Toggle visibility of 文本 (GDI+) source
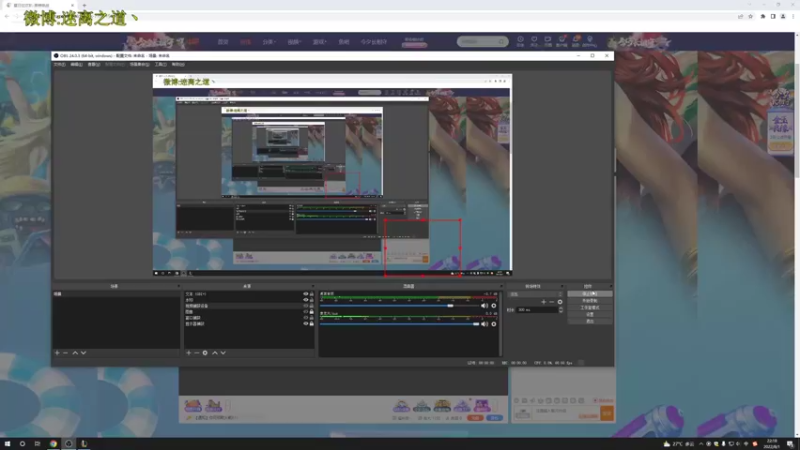 click(x=306, y=294)
